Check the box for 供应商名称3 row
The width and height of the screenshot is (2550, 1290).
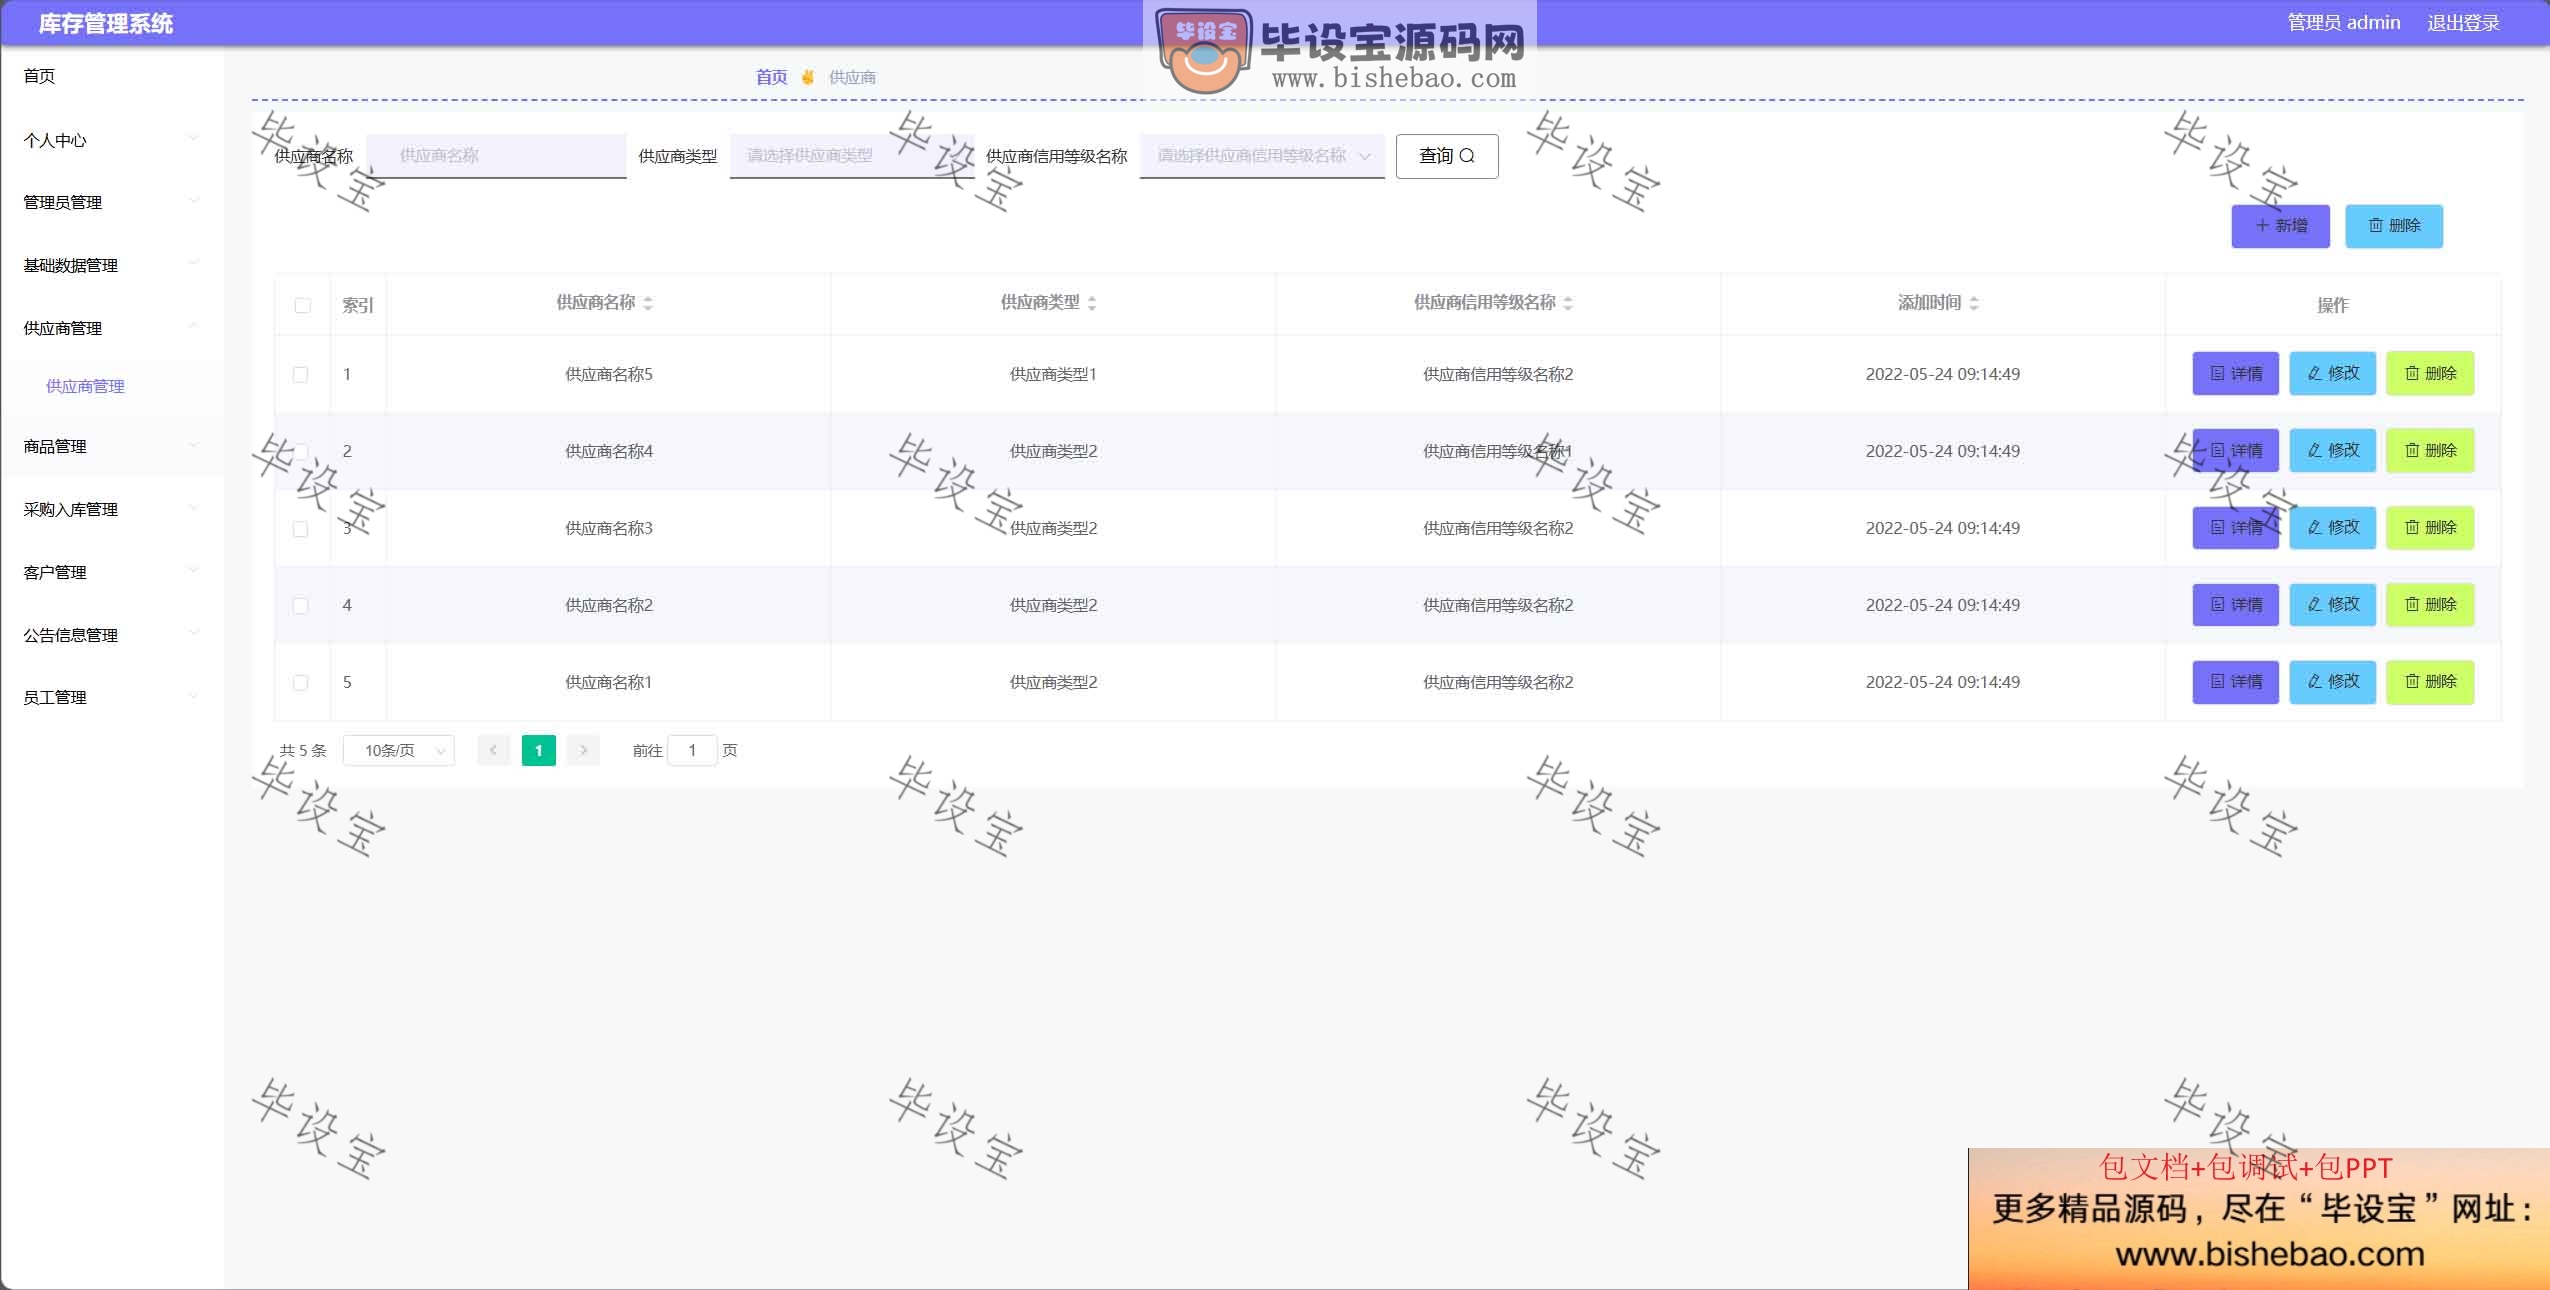[300, 528]
